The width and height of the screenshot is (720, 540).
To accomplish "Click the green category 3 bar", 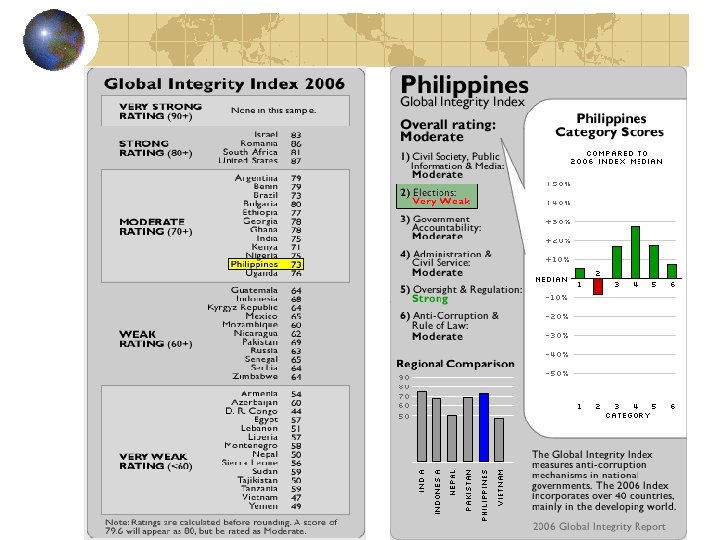I will pos(617,262).
